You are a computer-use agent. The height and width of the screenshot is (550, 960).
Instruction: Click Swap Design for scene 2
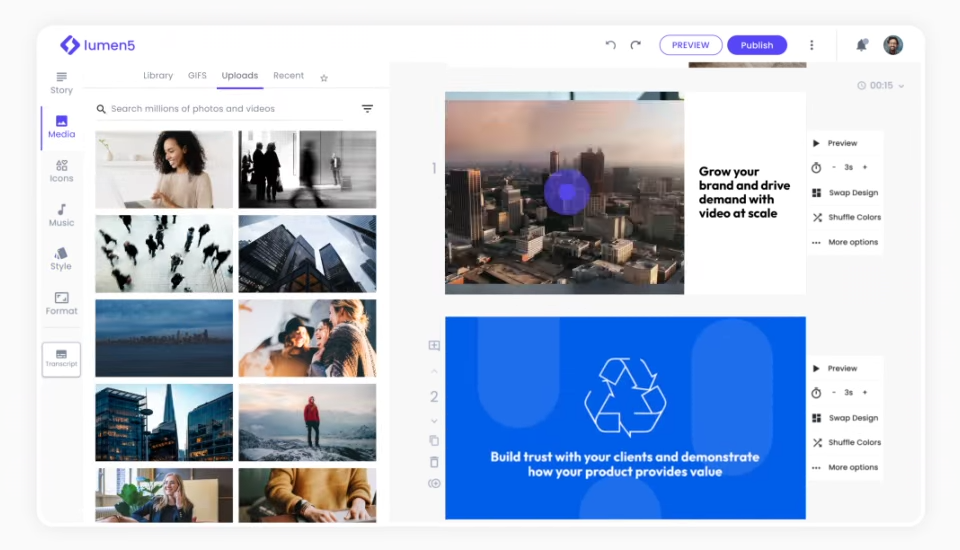(x=846, y=418)
